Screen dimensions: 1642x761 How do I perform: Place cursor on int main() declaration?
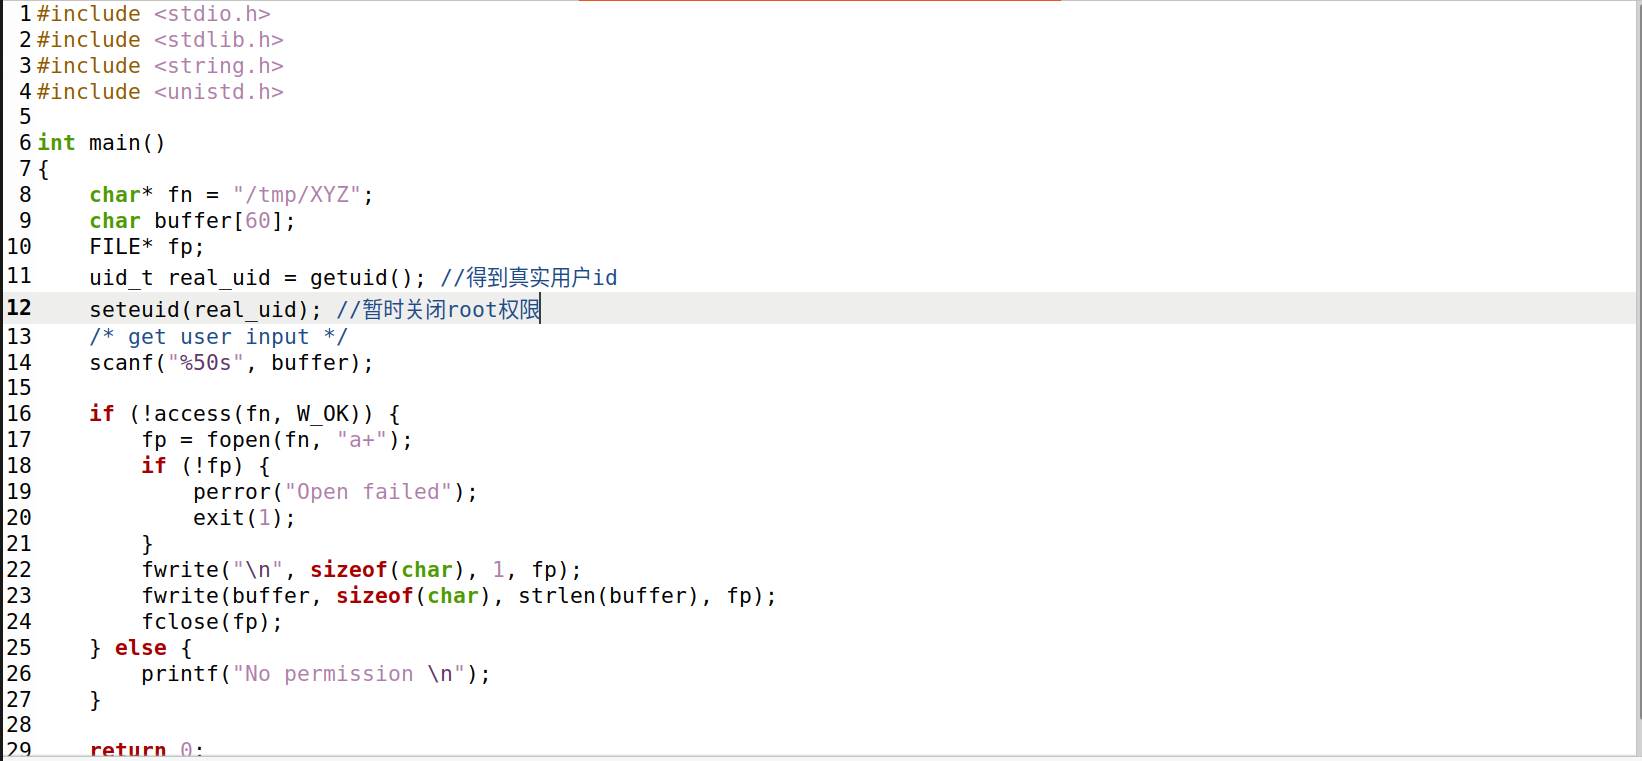click(101, 143)
